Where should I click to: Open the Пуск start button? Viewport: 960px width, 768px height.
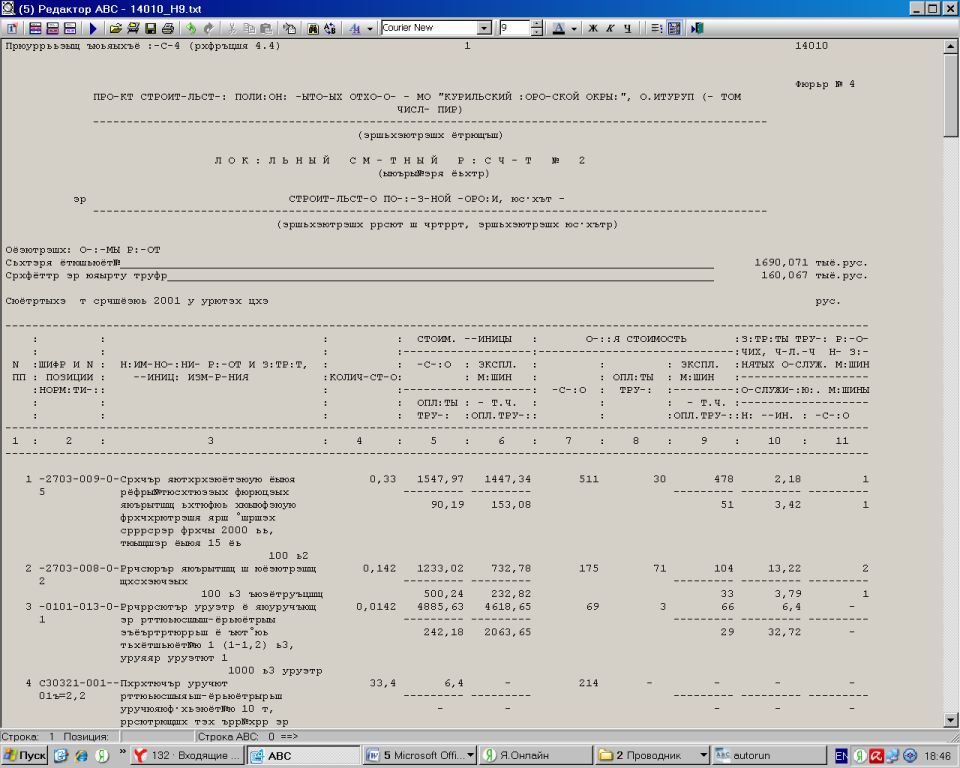24,755
